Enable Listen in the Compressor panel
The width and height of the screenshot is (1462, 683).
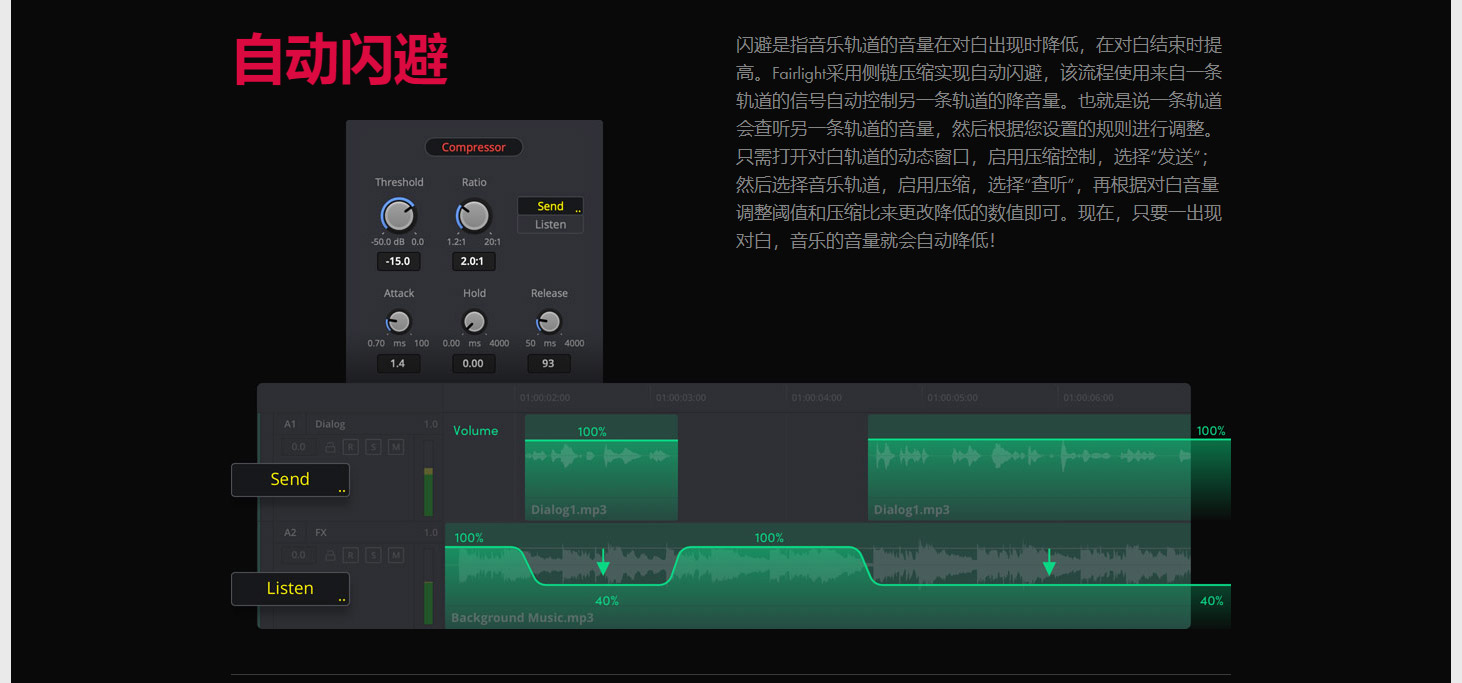point(550,225)
